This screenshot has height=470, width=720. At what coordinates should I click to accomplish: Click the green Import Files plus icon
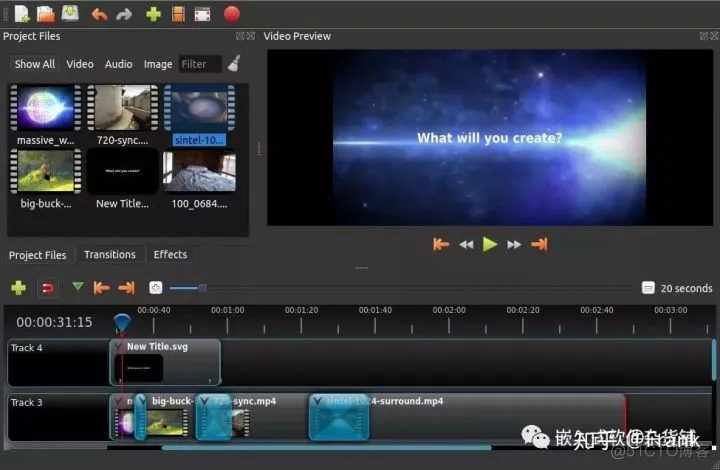[153, 14]
